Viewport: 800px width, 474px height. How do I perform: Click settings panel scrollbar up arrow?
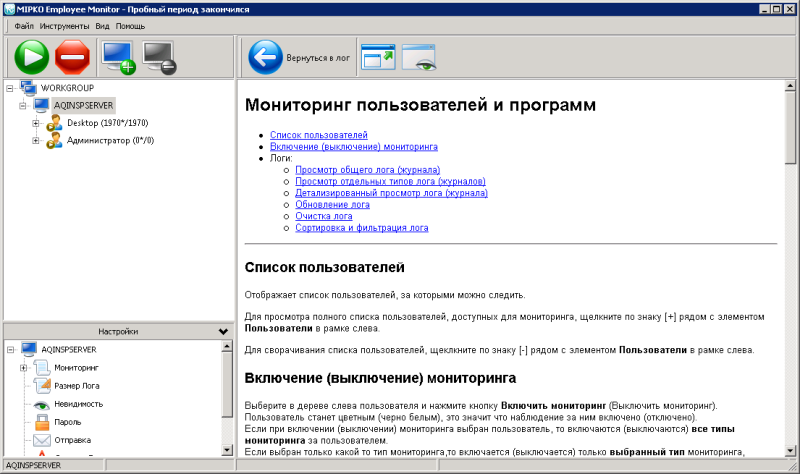pyautogui.click(x=227, y=346)
